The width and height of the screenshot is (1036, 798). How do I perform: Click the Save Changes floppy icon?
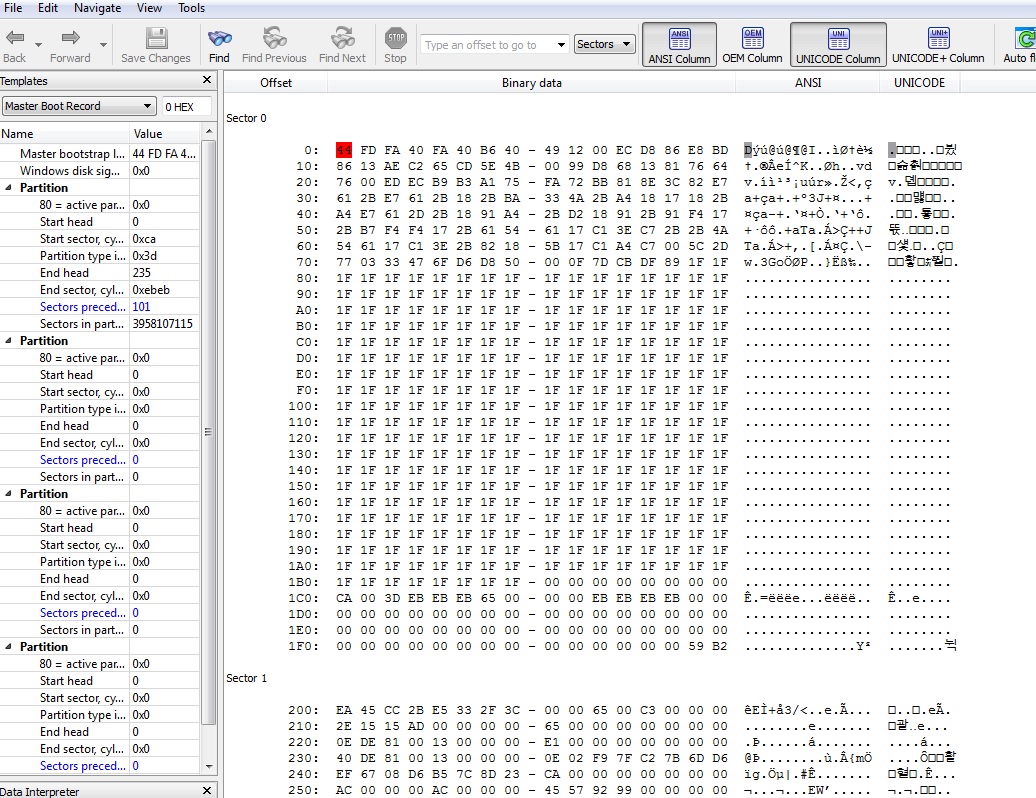click(156, 38)
